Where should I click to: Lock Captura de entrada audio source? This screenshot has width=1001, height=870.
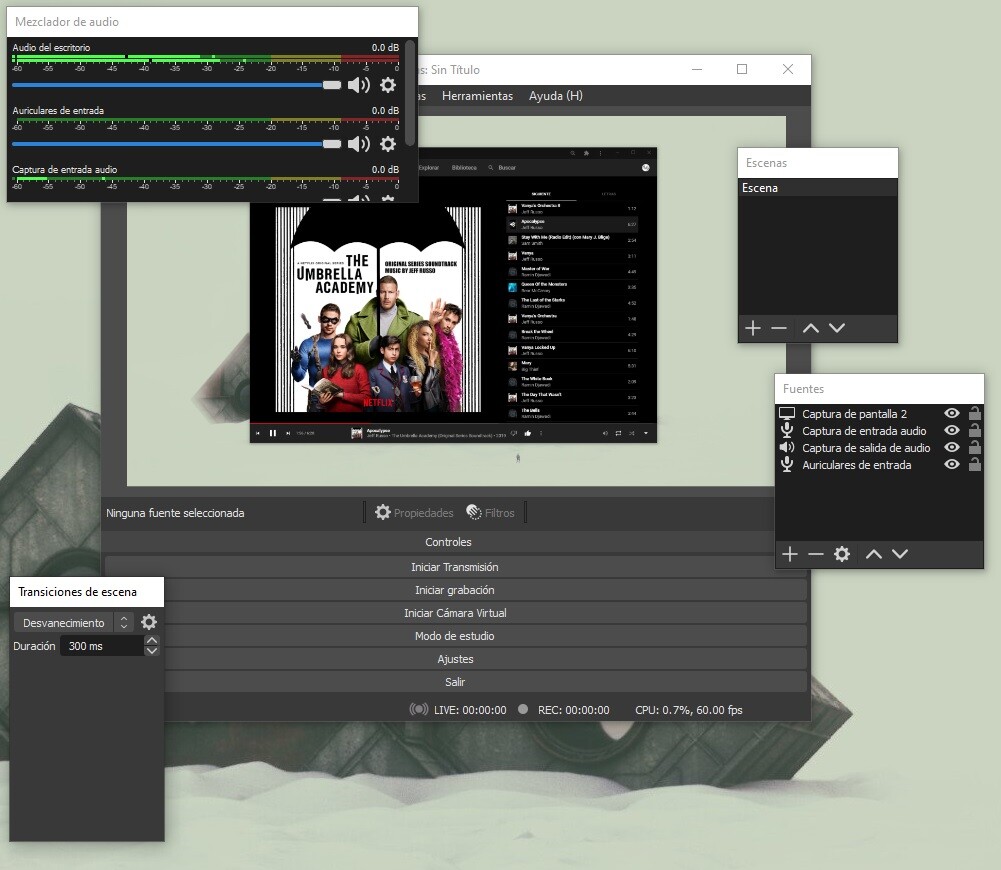point(974,430)
